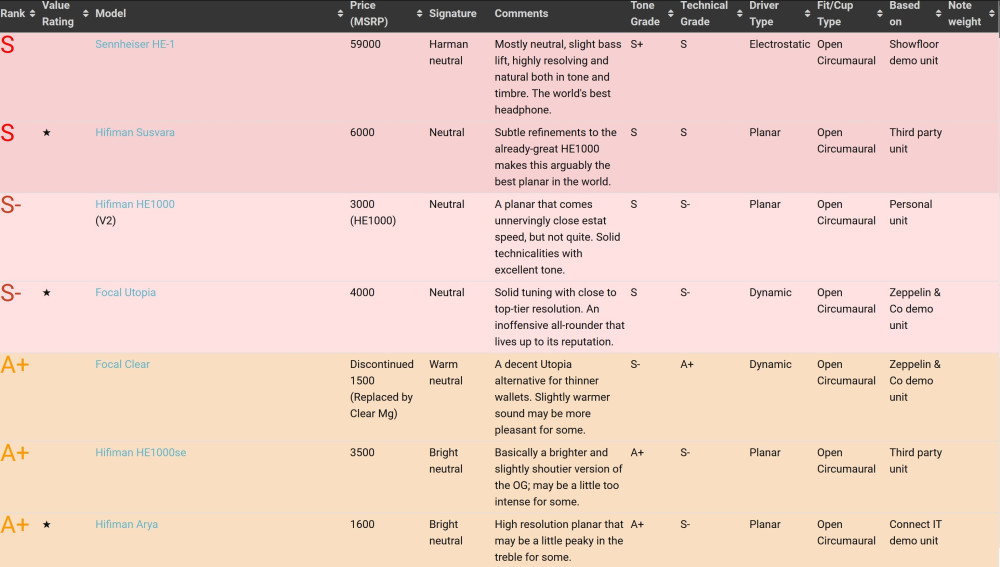Click the Focal Utopia Dynamic driver cell

click(770, 292)
